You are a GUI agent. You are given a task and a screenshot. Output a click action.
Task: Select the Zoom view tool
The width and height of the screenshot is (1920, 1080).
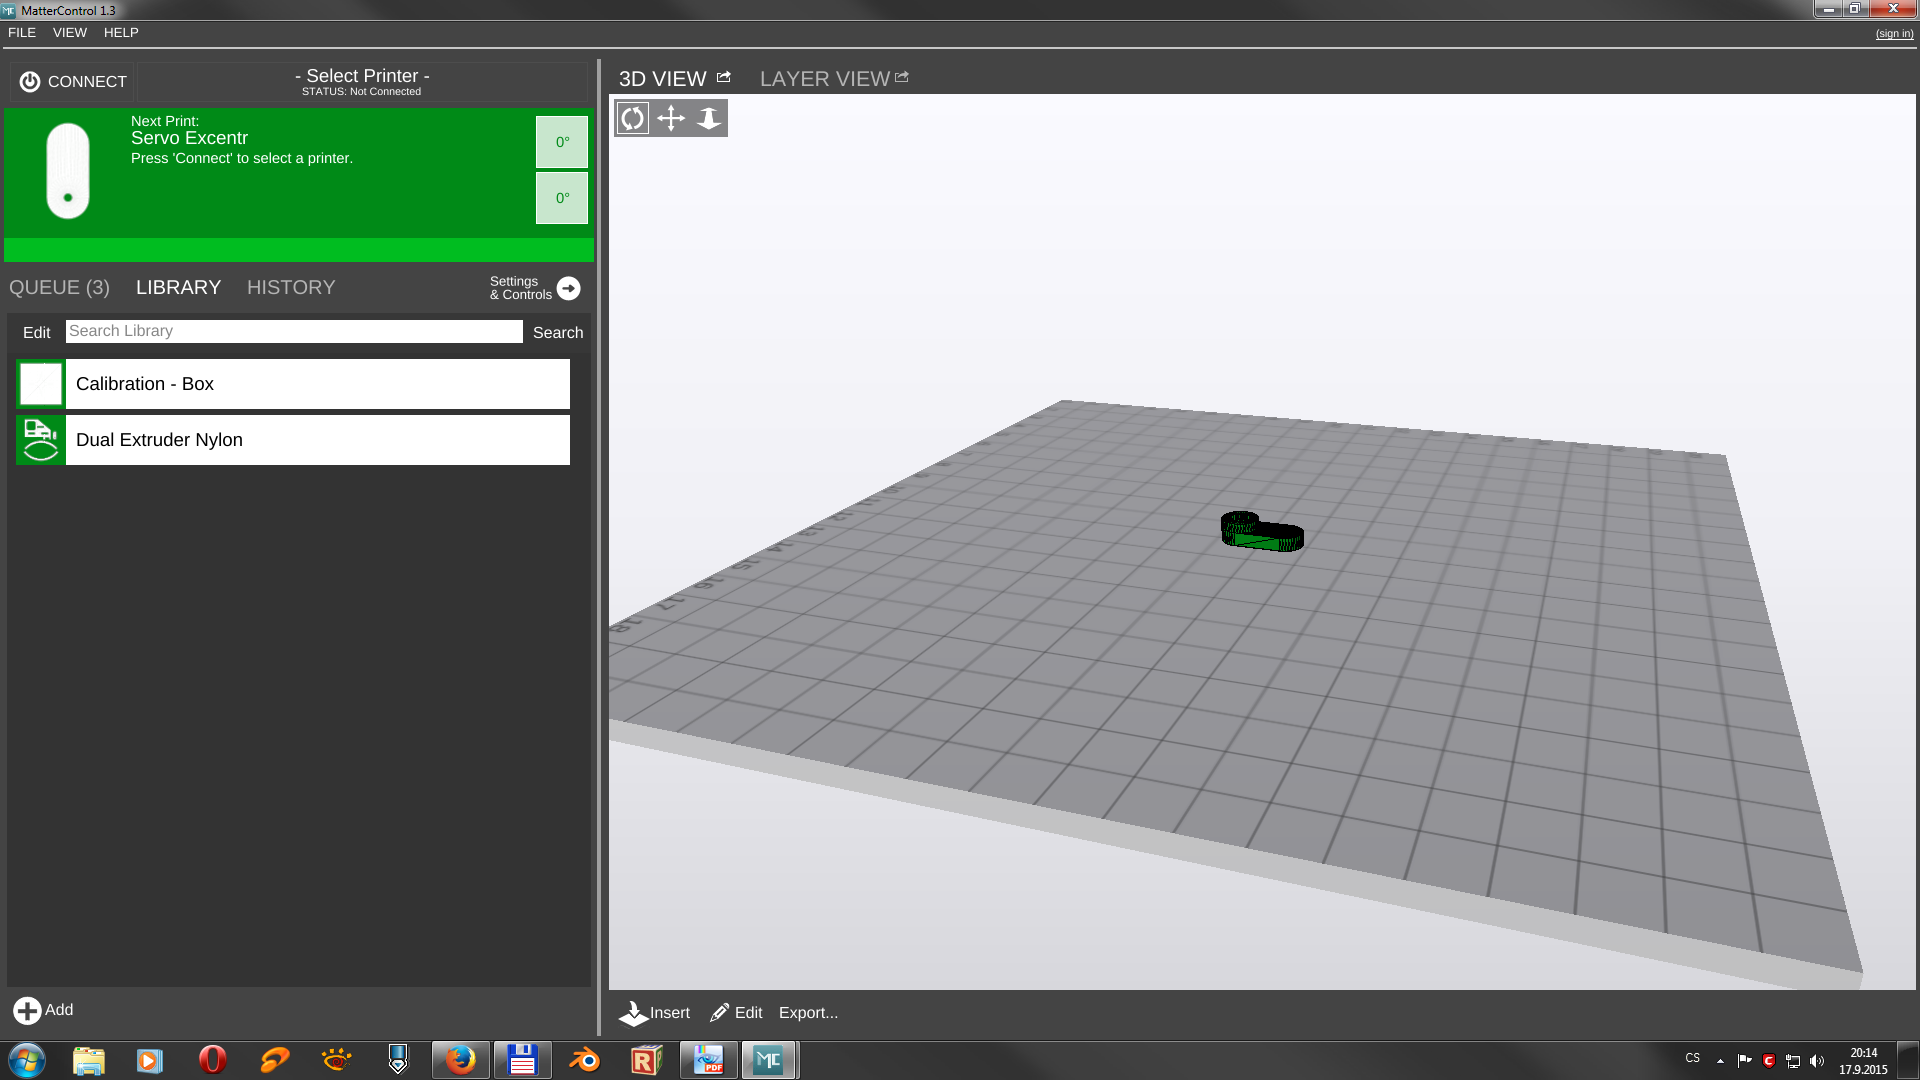(709, 118)
